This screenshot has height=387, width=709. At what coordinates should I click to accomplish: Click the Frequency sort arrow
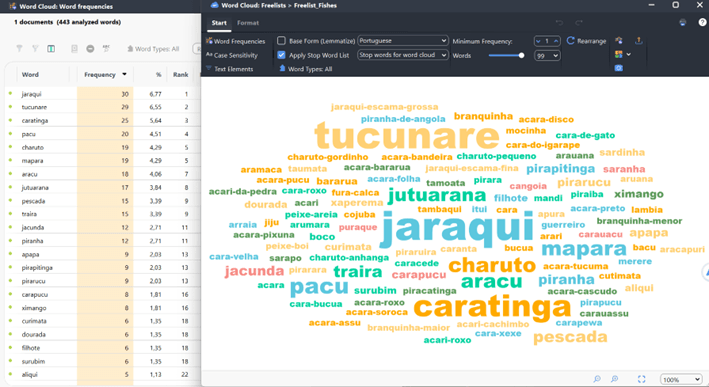click(x=124, y=75)
